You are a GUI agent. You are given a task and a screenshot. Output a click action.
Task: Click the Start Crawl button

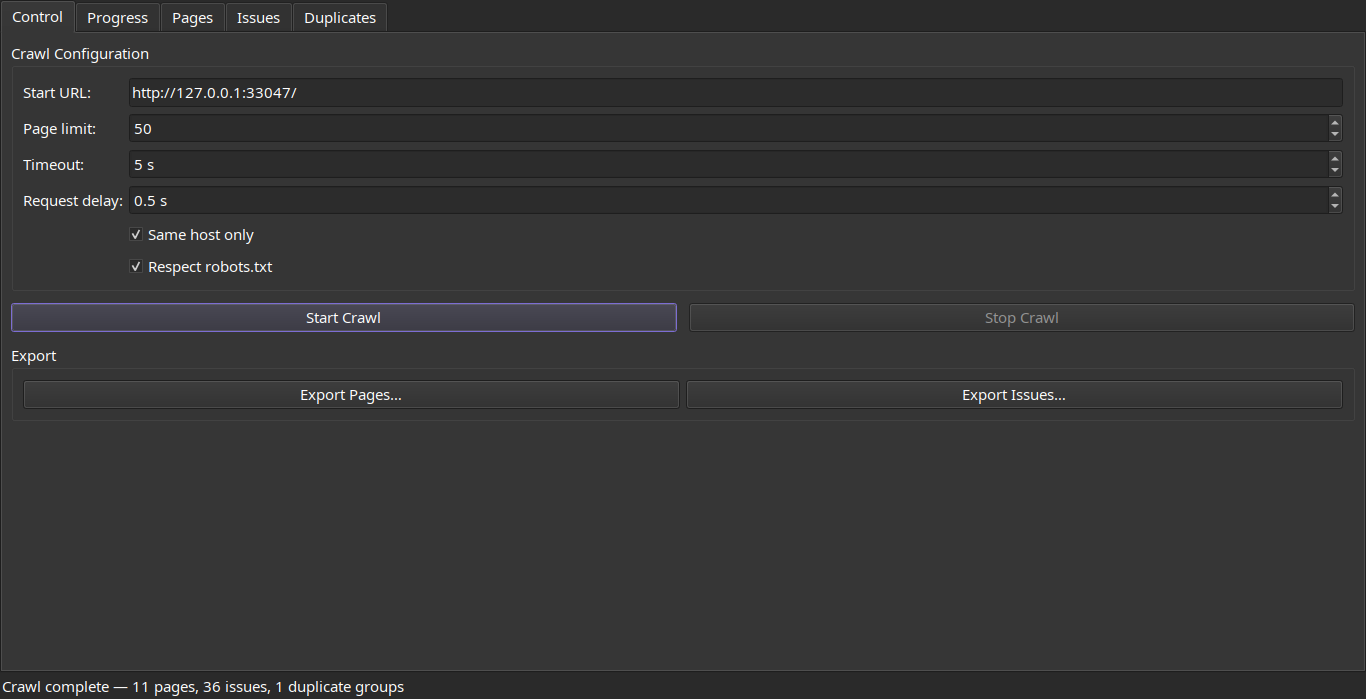click(x=344, y=318)
